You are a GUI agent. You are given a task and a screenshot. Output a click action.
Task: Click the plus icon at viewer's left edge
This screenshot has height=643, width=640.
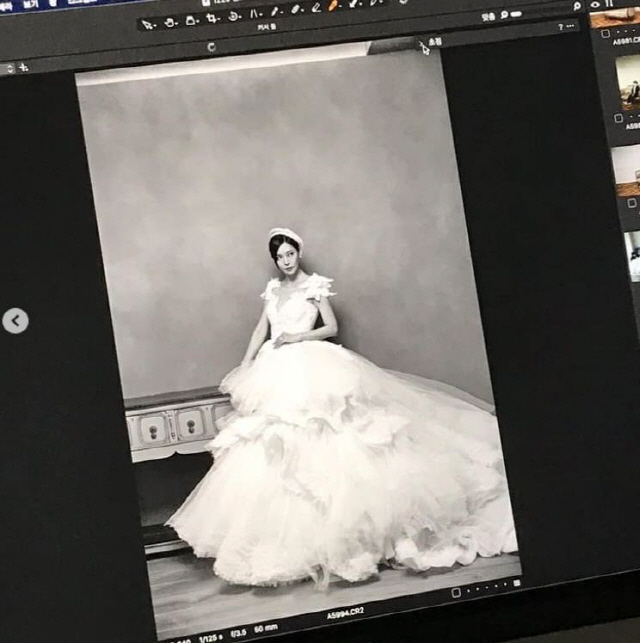24,67
